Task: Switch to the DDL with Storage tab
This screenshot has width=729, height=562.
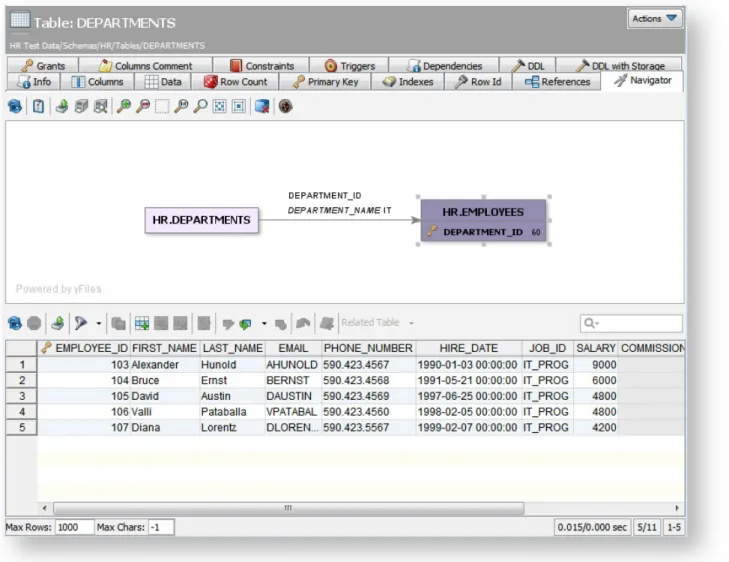Action: pos(620,66)
